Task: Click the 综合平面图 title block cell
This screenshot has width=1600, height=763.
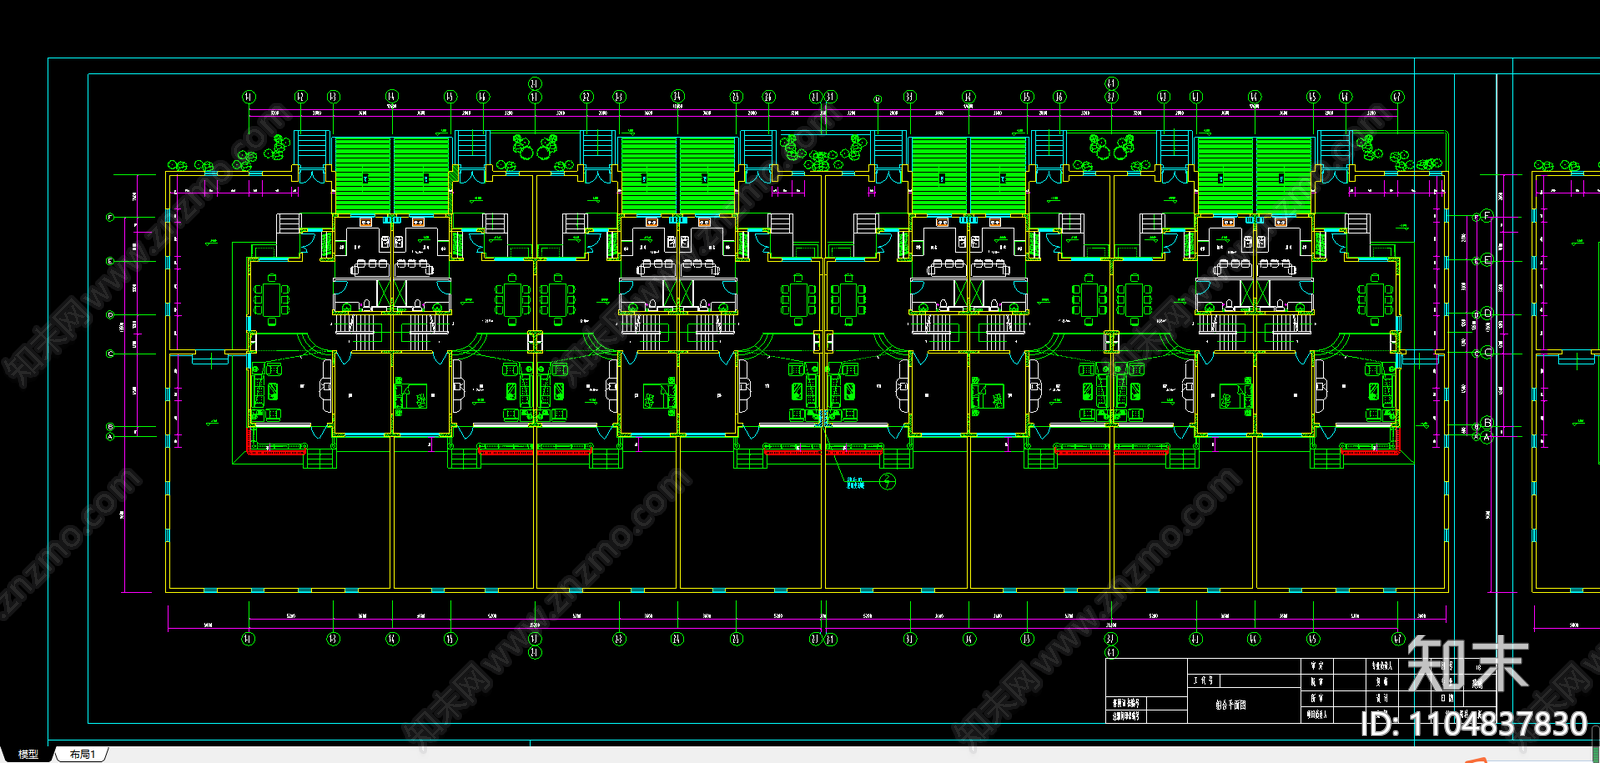Action: point(1230,705)
